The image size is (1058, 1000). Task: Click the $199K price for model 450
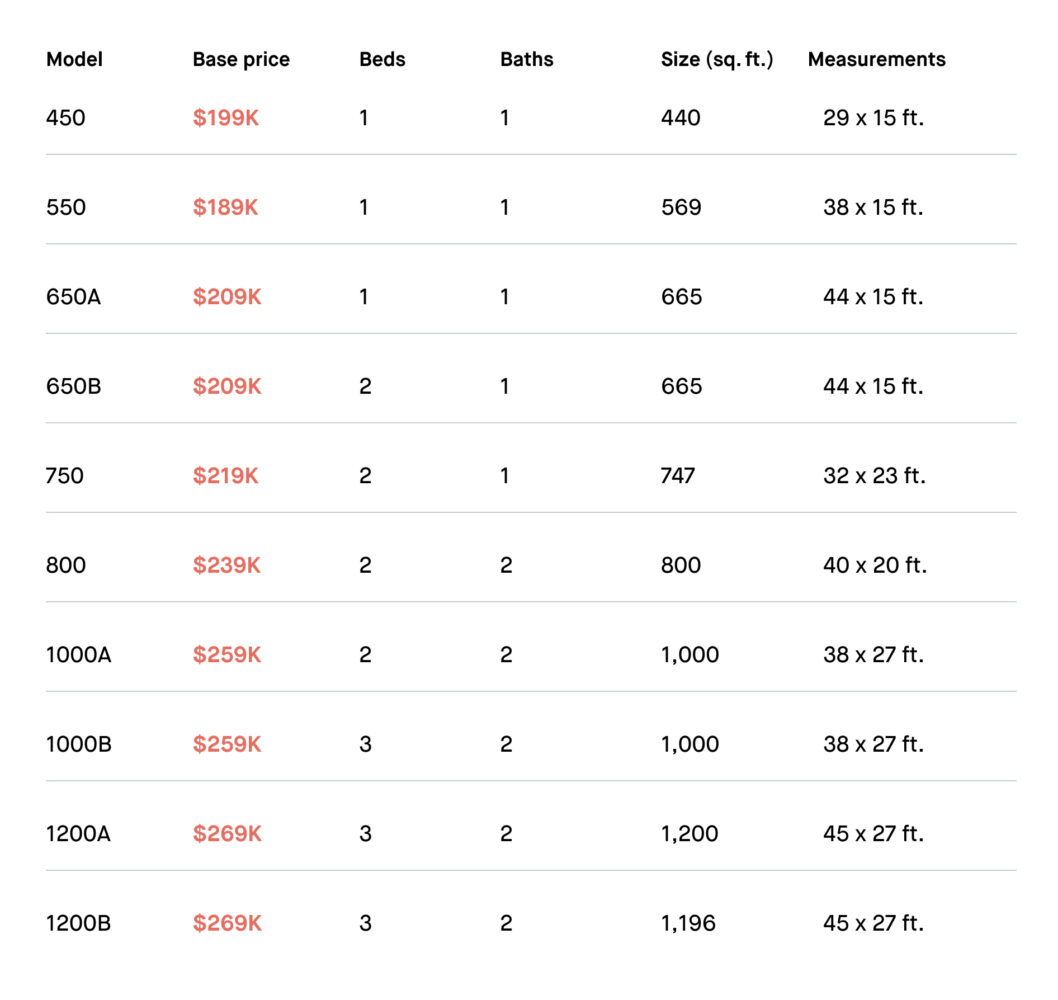tap(225, 117)
